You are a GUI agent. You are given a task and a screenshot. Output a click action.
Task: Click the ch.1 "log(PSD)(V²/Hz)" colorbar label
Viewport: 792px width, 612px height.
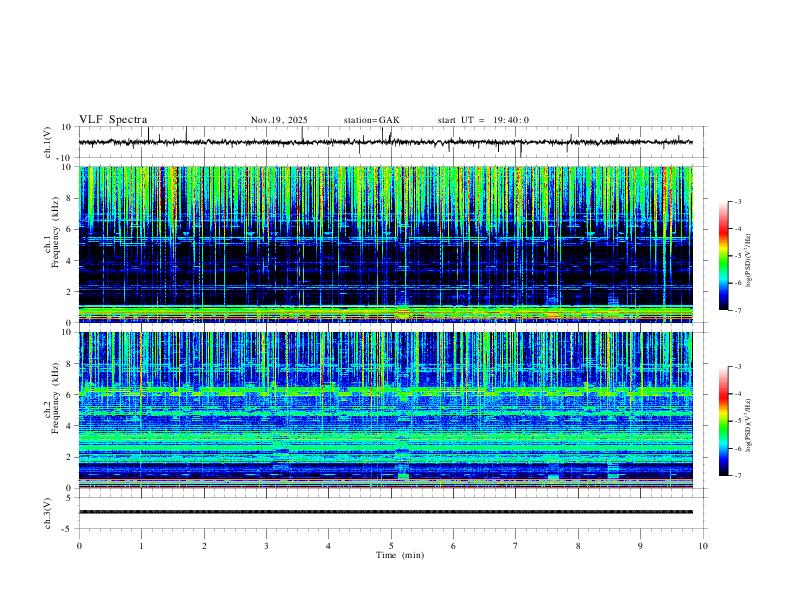pyautogui.click(x=748, y=260)
